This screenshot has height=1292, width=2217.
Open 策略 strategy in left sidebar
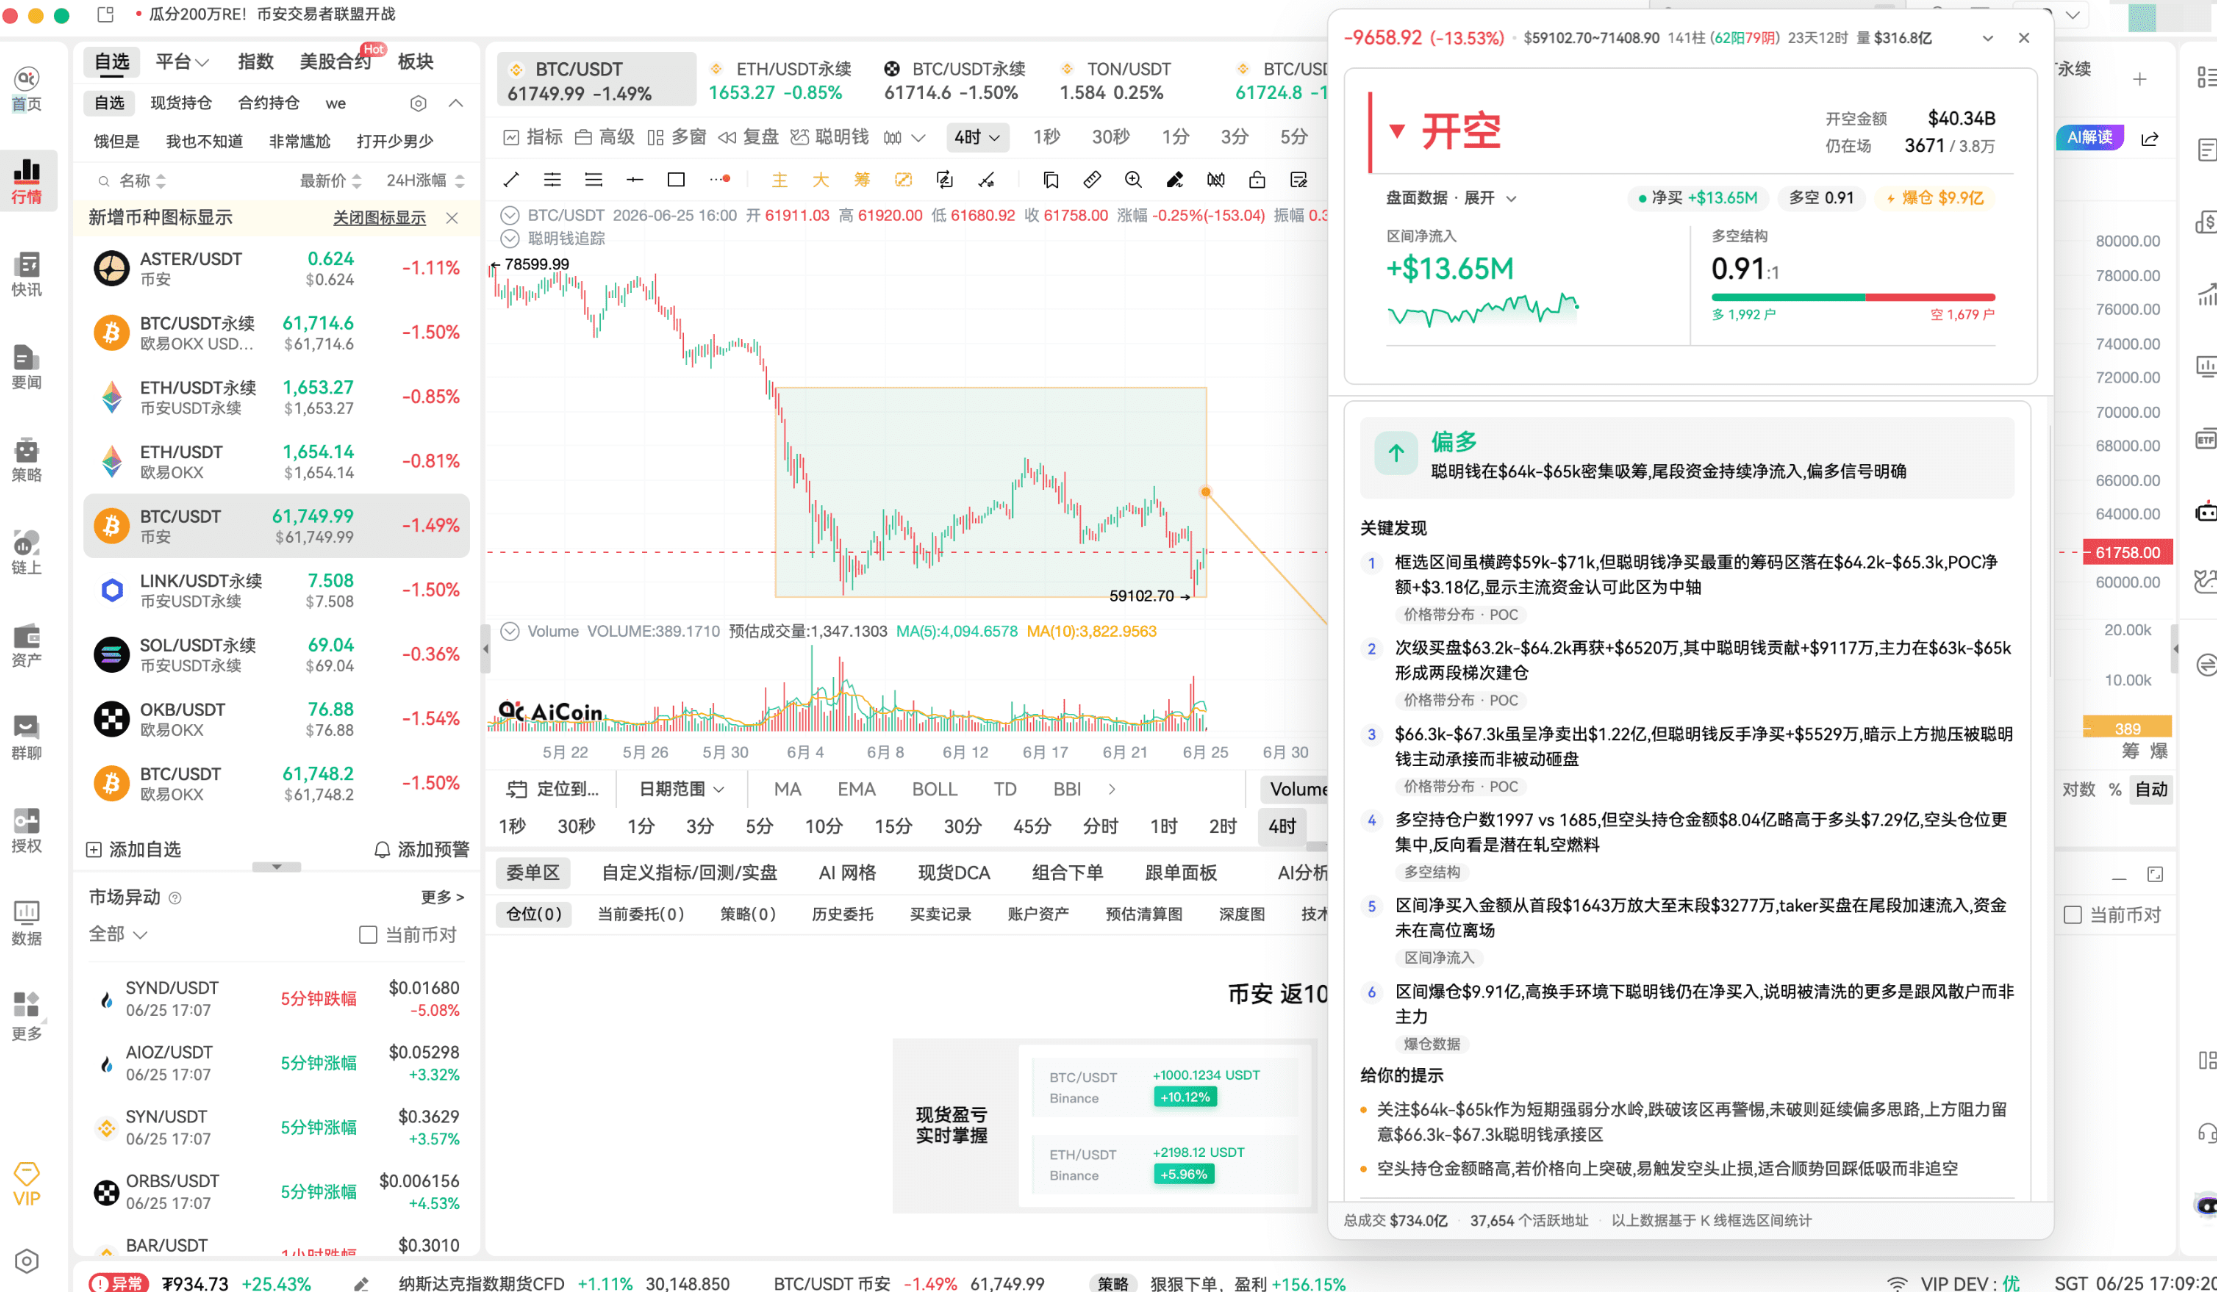tap(27, 459)
